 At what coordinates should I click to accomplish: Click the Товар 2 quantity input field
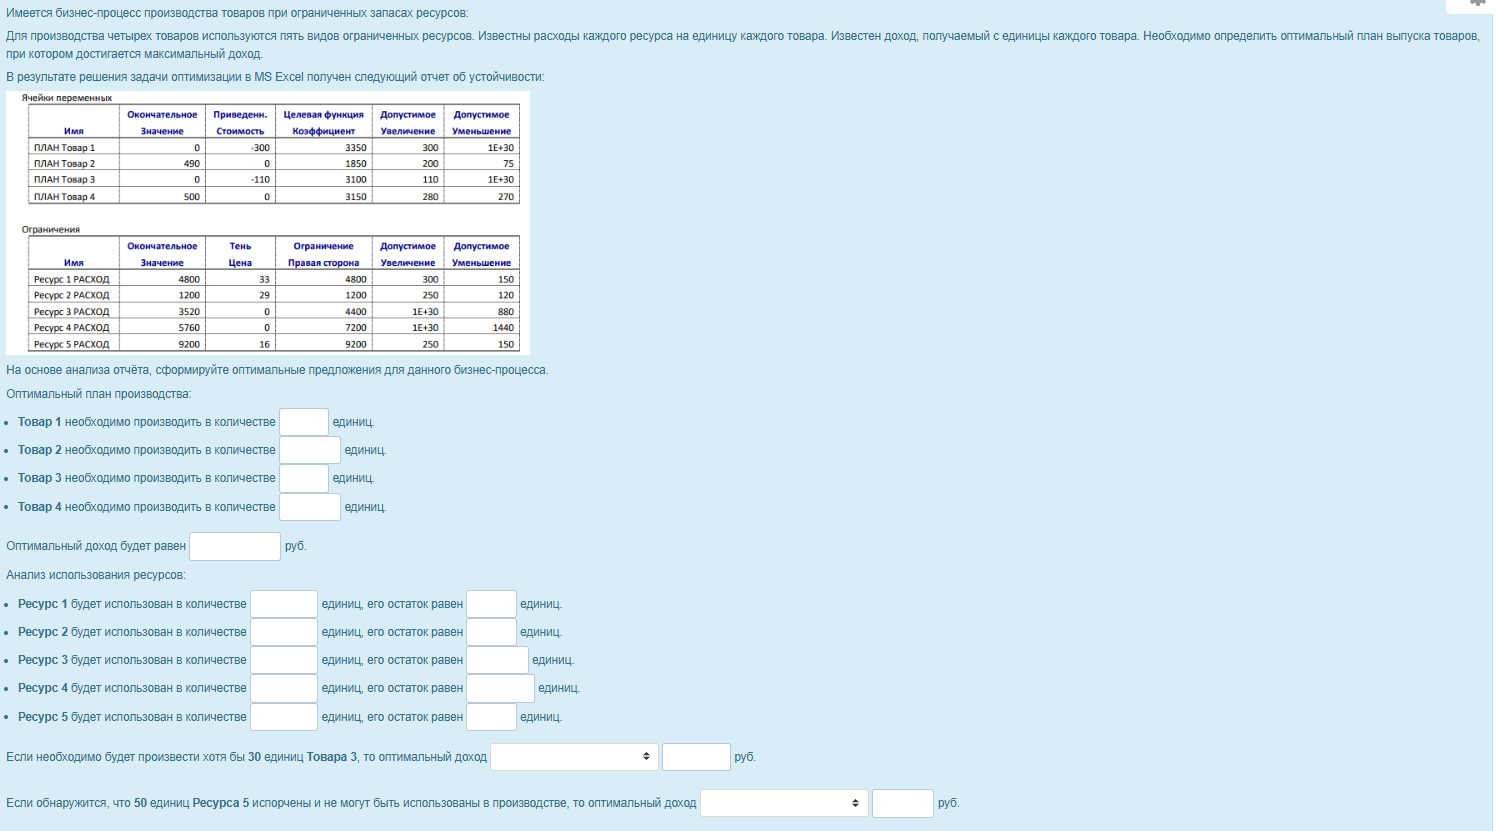(310, 450)
